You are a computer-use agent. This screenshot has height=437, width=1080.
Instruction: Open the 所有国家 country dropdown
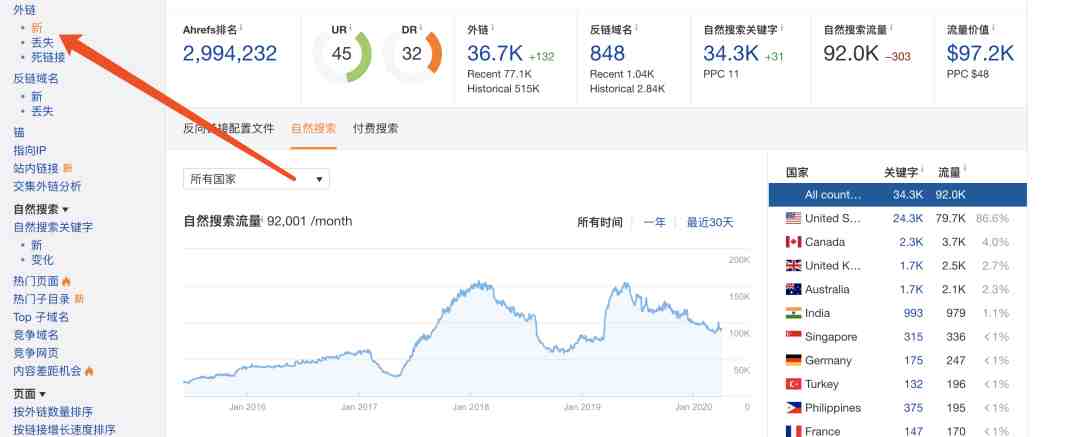(256, 179)
